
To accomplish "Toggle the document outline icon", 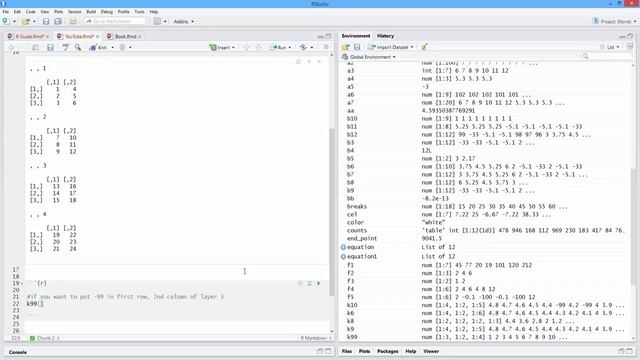I will pos(326,47).
